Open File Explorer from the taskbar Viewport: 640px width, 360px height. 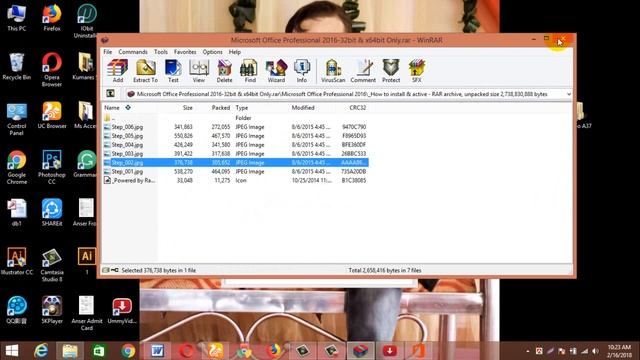click(x=70, y=351)
